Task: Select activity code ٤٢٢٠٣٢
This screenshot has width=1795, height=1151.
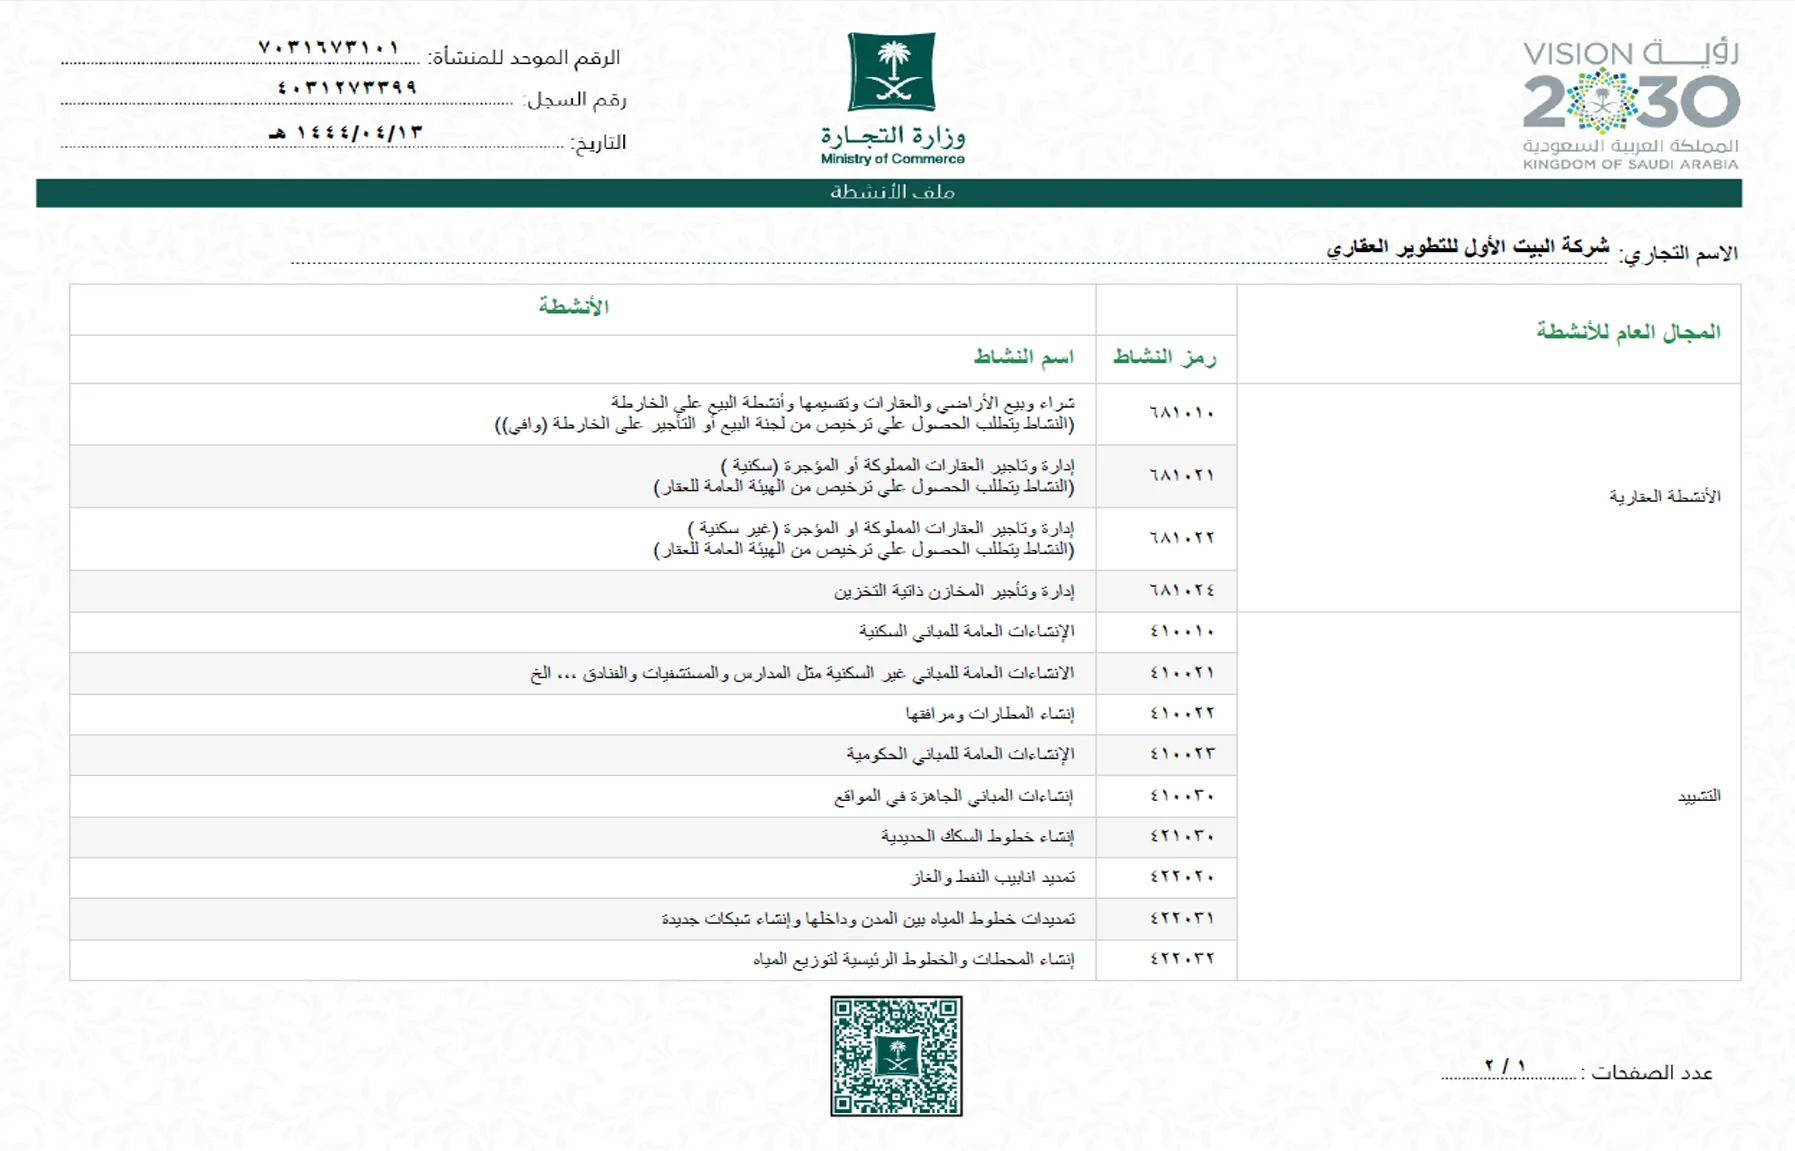Action: point(1182,959)
